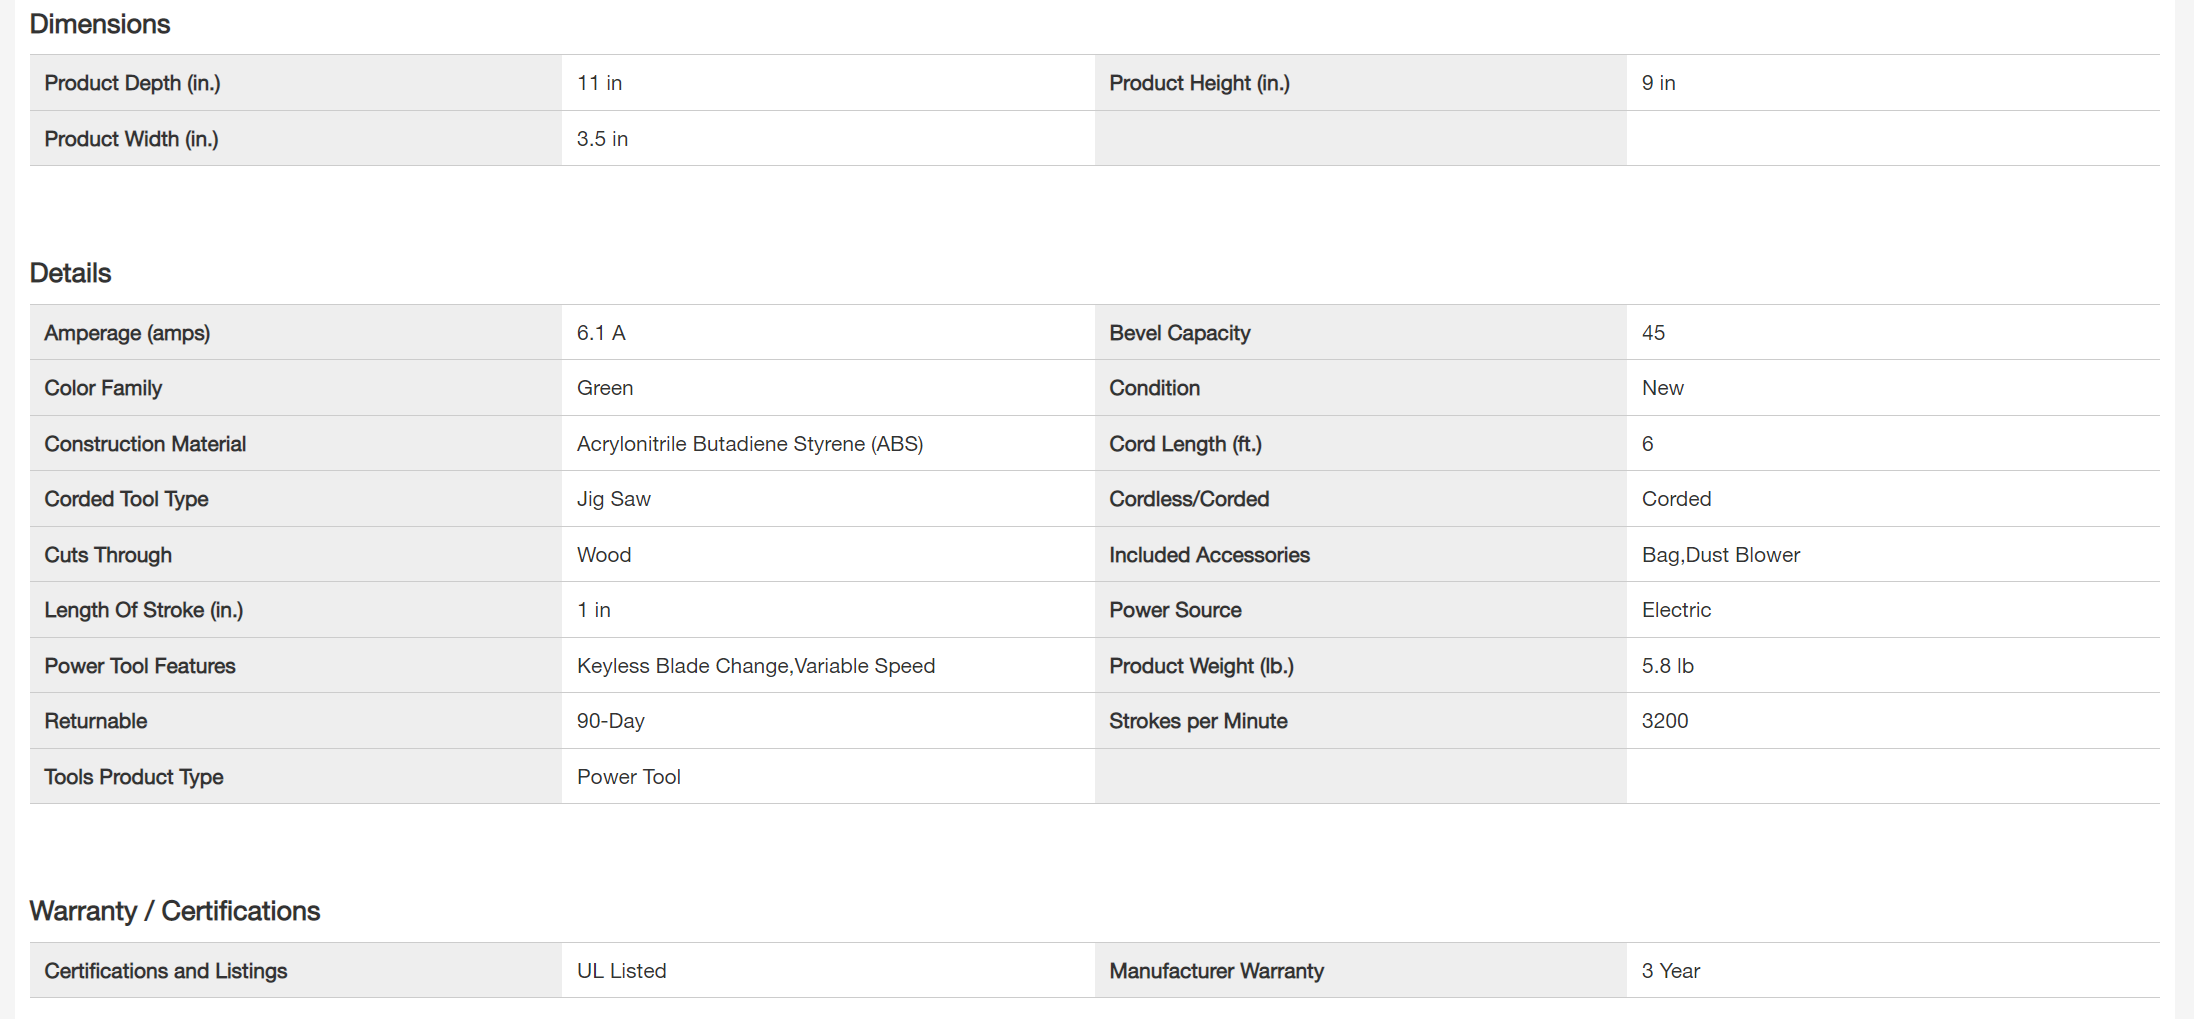
Task: Click the Dimensions section heading
Action: click(100, 24)
